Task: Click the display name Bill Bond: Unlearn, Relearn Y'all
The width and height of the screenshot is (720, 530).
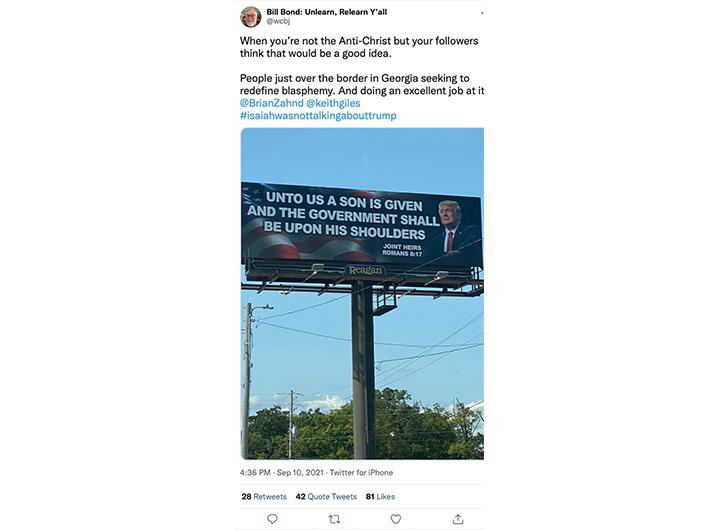Action: coord(326,12)
